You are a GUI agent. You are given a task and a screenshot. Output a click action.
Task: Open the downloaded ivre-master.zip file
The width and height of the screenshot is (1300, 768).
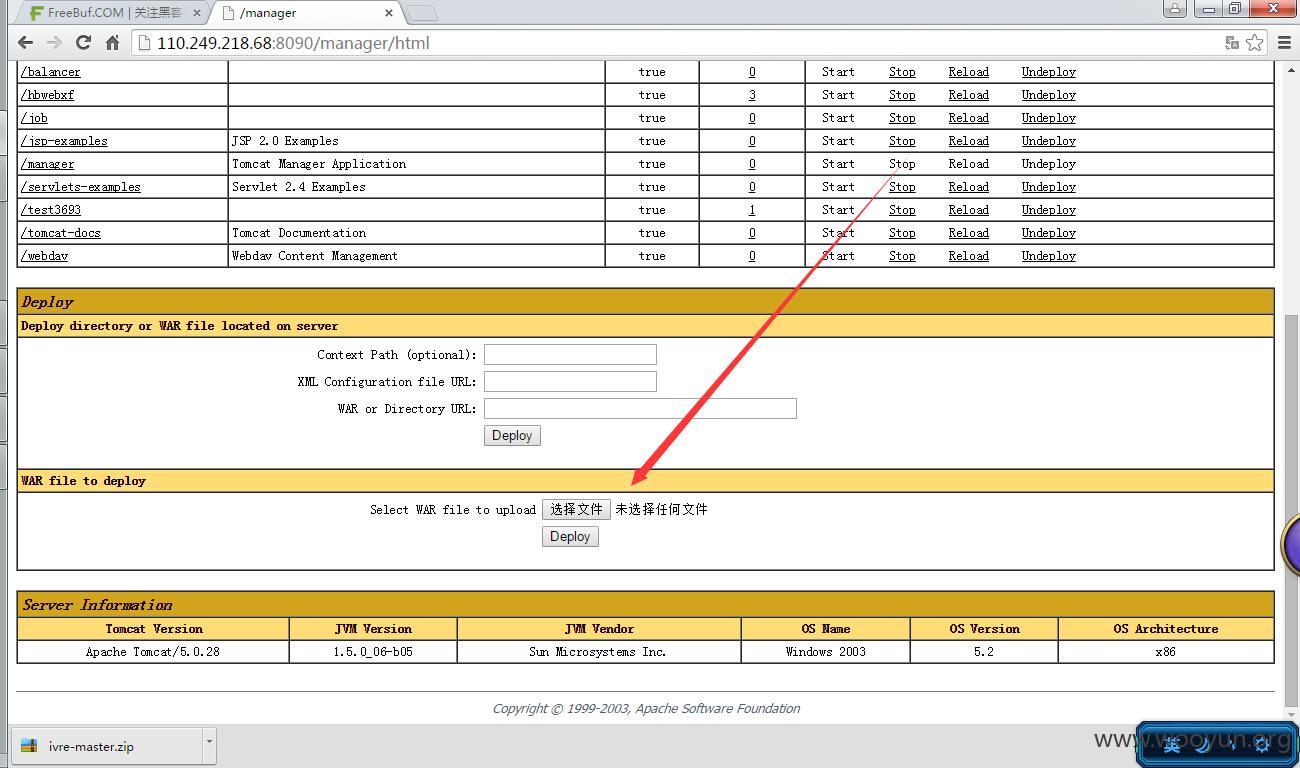click(106, 746)
